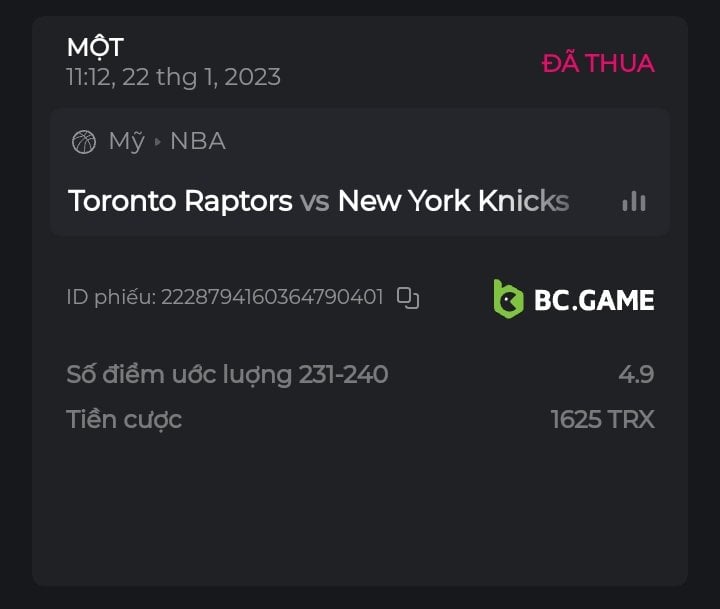Open match statistics bar chart icon
This screenshot has height=609, width=720.
633,201
